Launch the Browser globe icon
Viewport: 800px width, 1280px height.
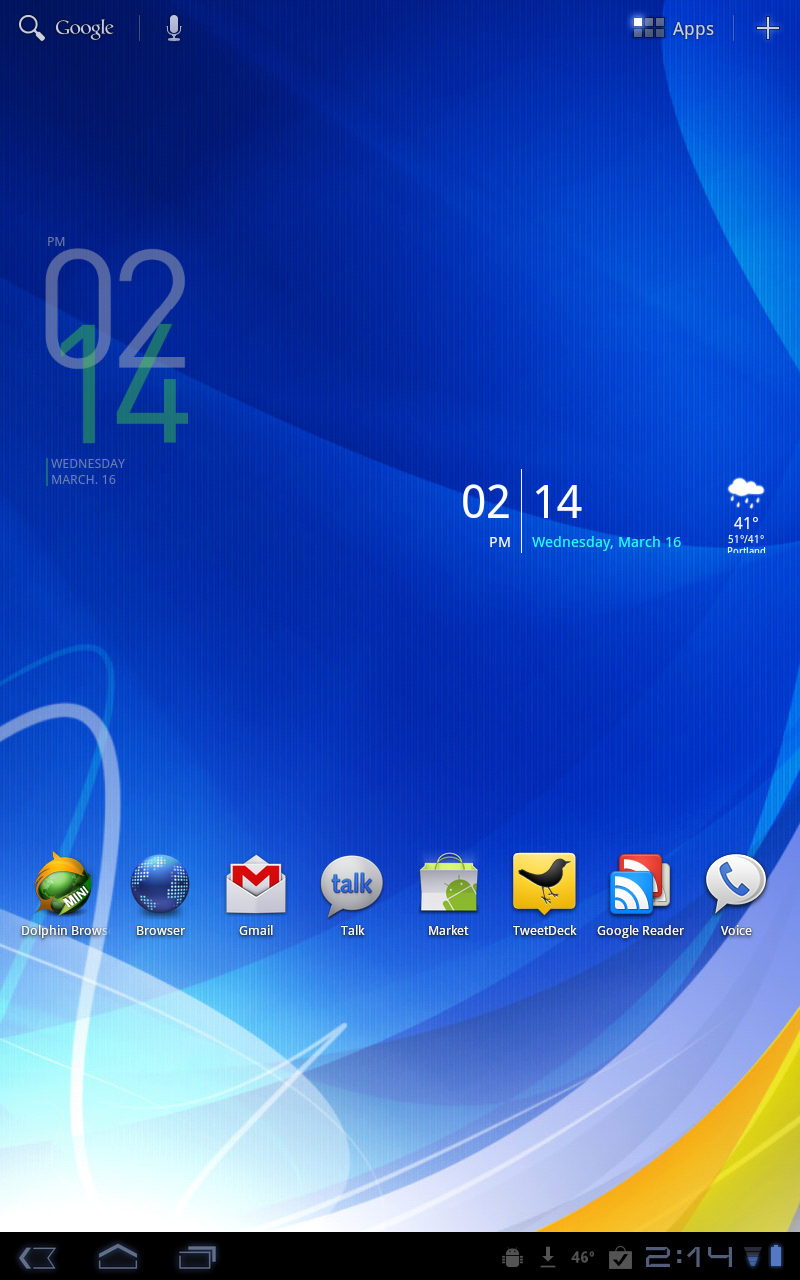(x=160, y=886)
